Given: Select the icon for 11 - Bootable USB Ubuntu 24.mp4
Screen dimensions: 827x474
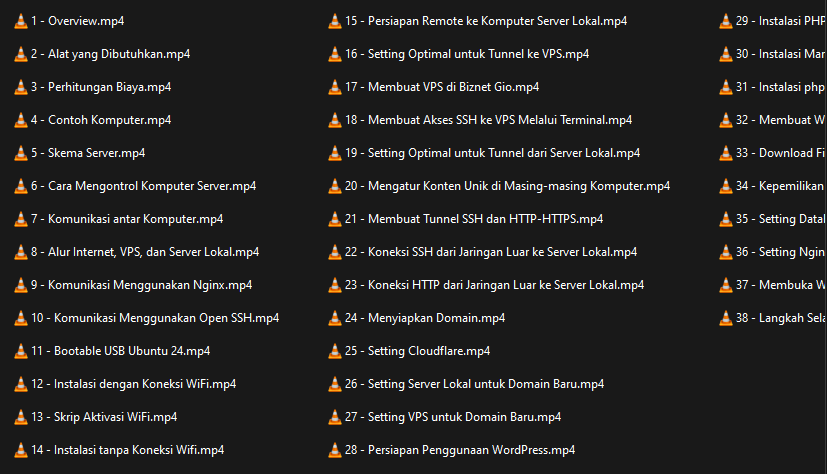Looking at the screenshot, I should coord(21,351).
